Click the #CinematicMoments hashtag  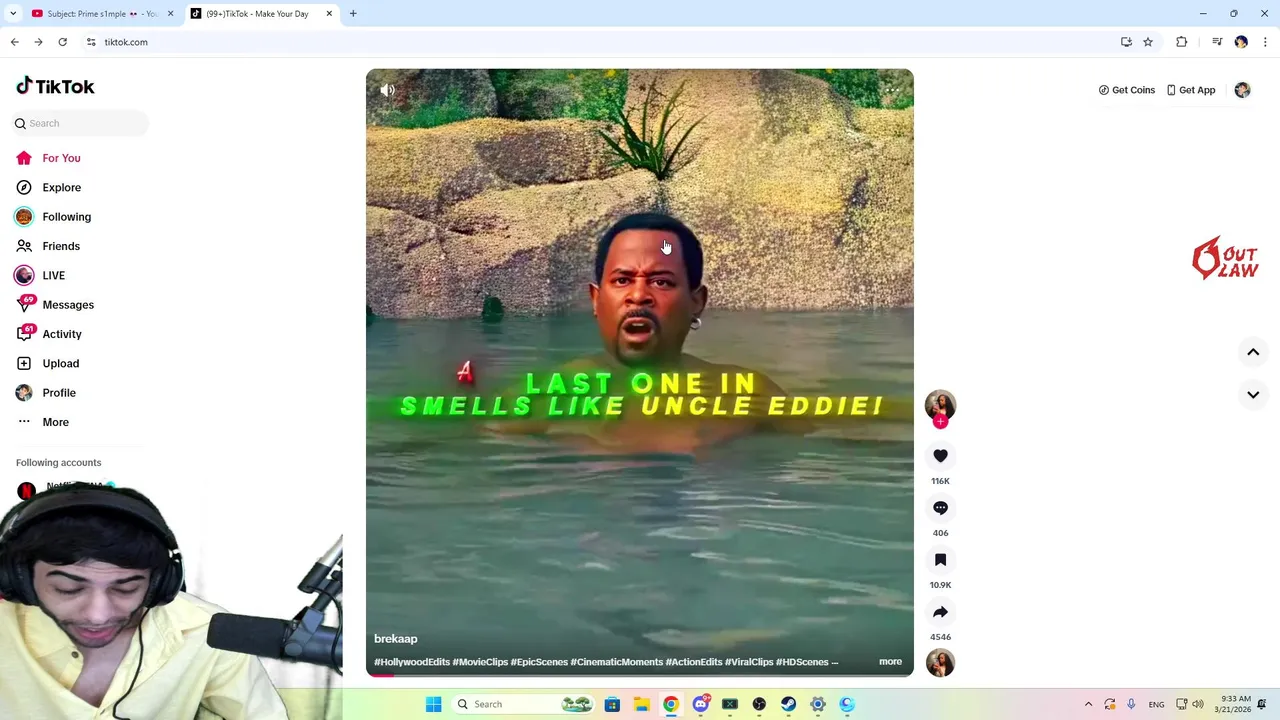click(x=616, y=662)
